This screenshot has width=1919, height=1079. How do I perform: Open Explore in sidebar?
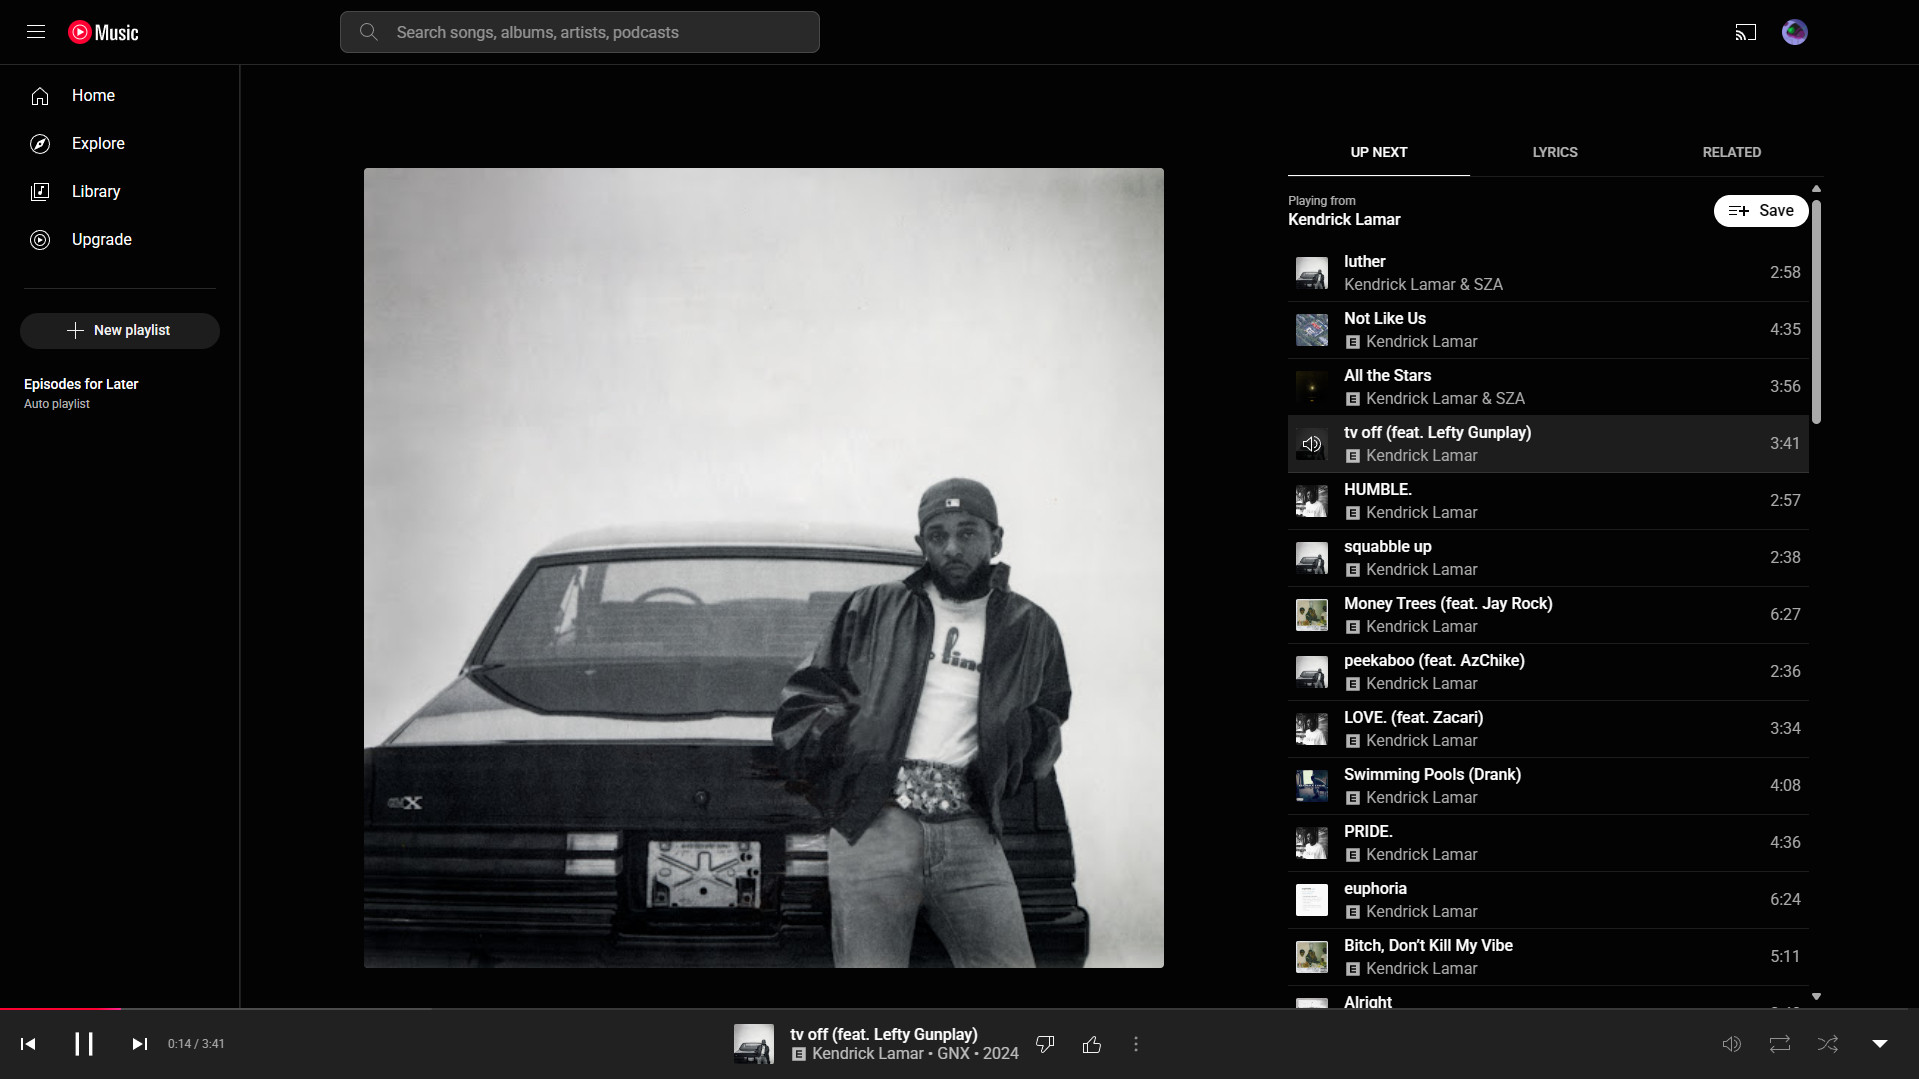[x=120, y=144]
